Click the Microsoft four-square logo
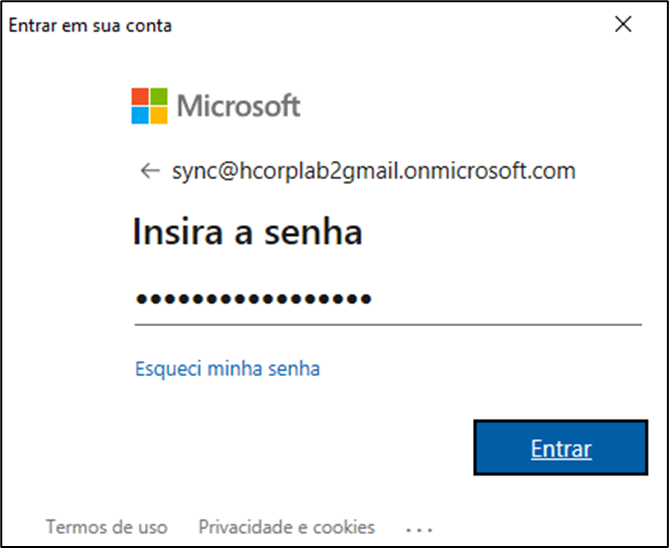This screenshot has width=669, height=548. click(x=150, y=105)
